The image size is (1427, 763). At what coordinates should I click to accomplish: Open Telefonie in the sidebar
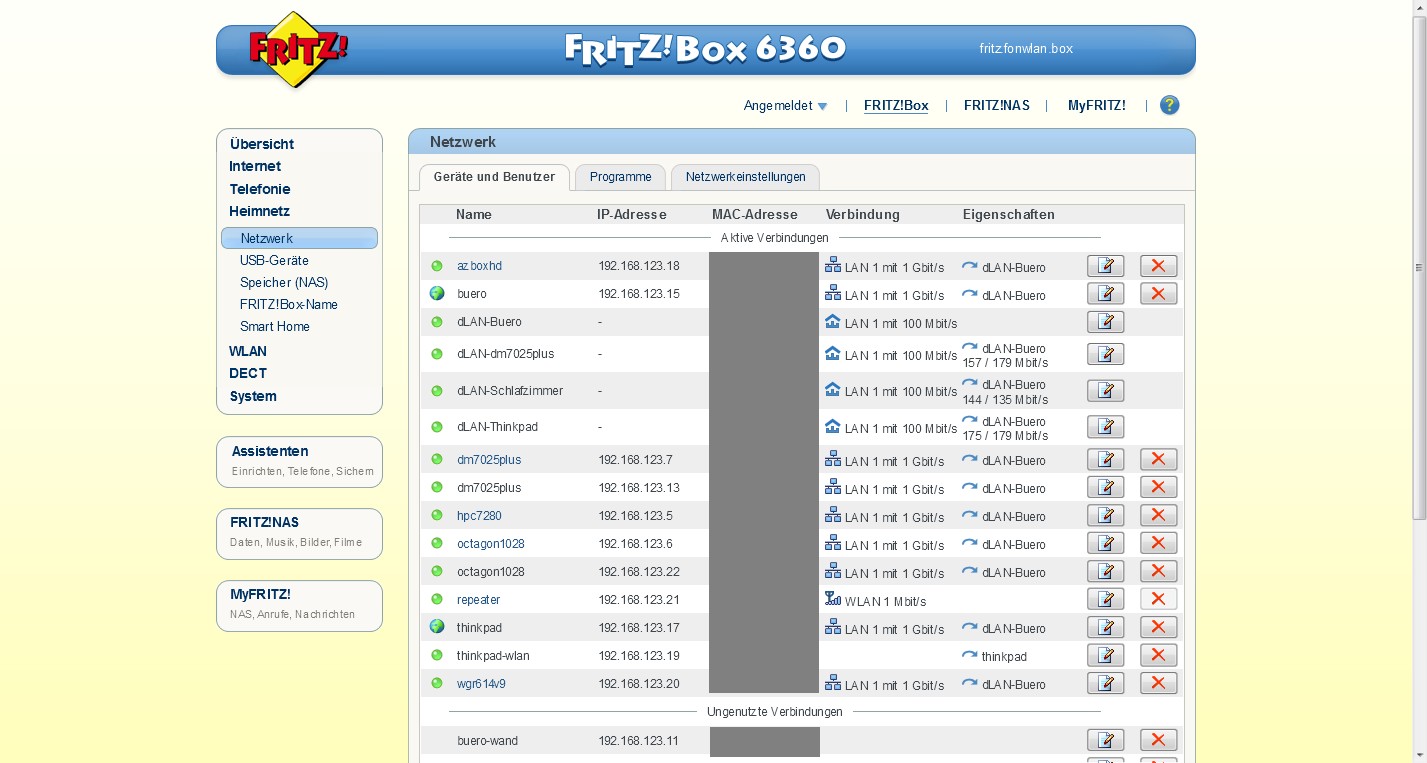[259, 189]
